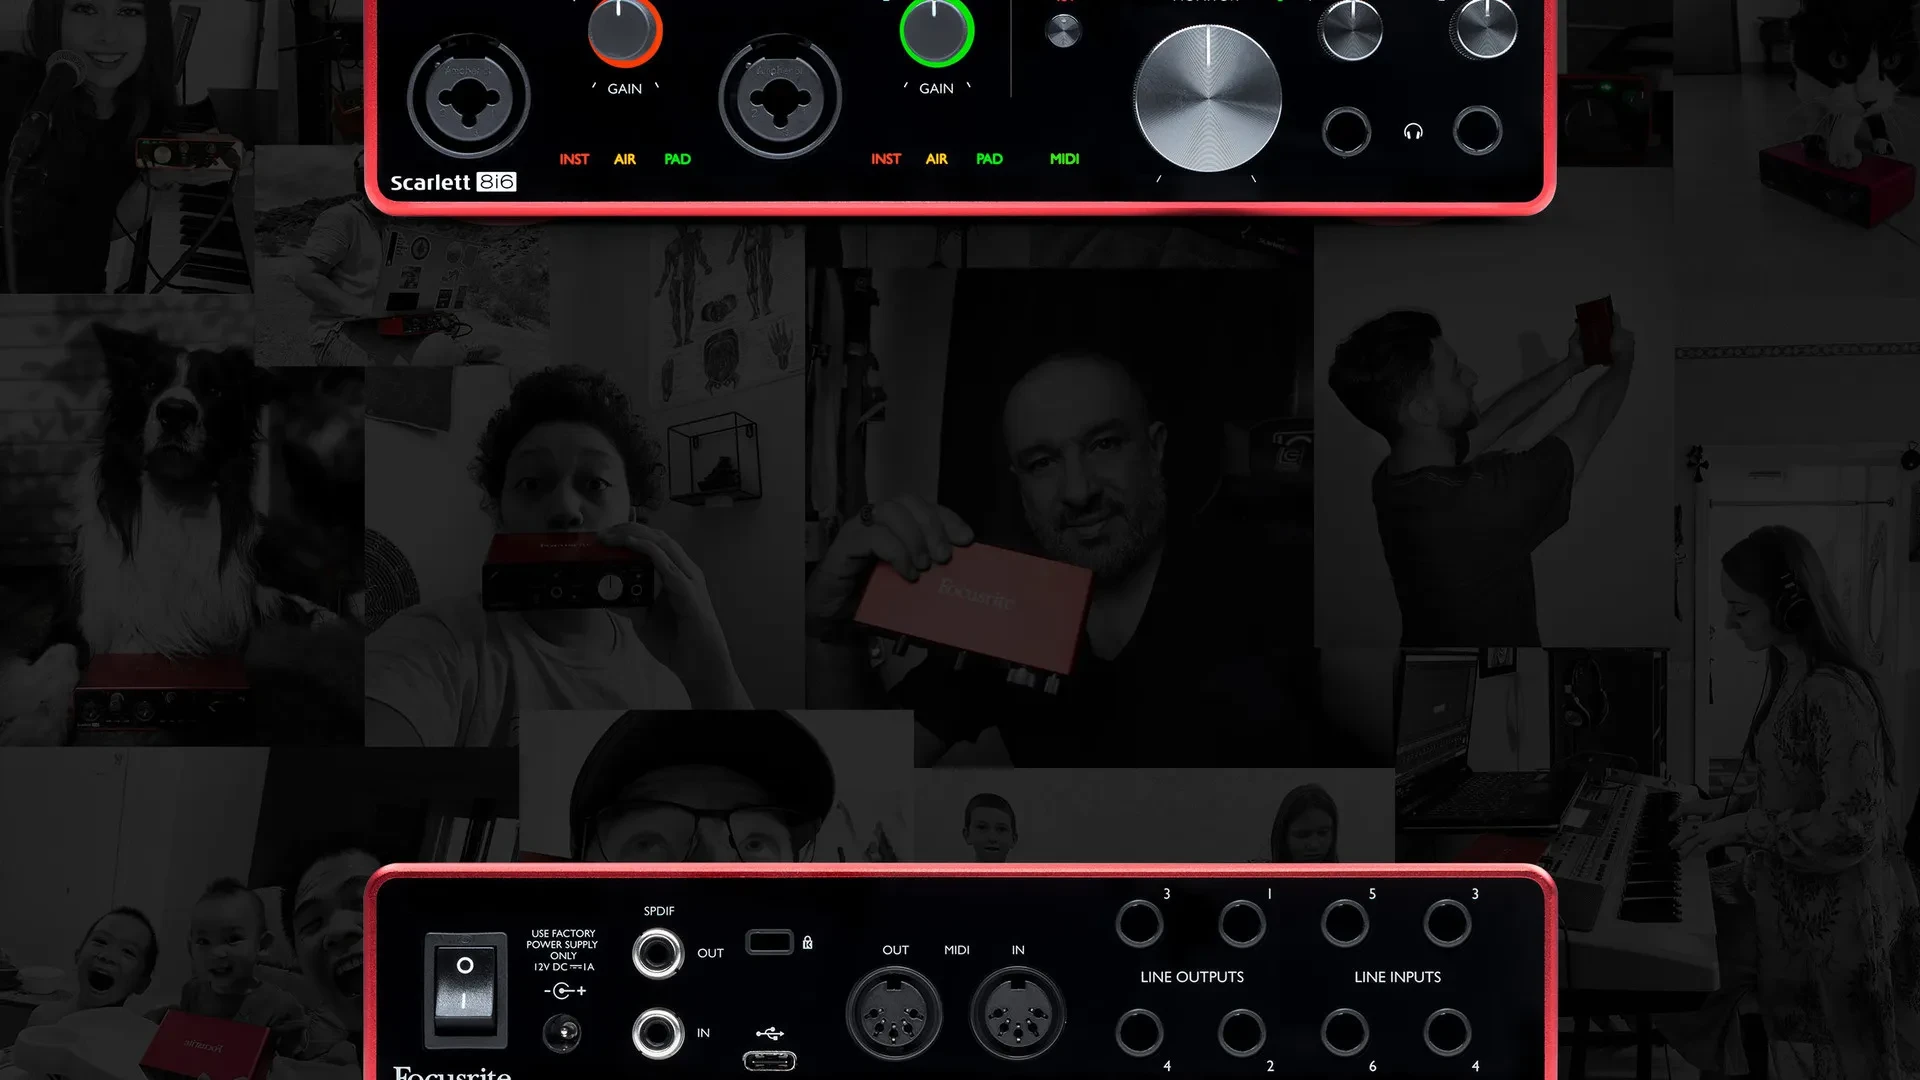Click the 'OUT' label beside the SPDIF jack
Image resolution: width=1920 pixels, height=1080 pixels.
710,953
